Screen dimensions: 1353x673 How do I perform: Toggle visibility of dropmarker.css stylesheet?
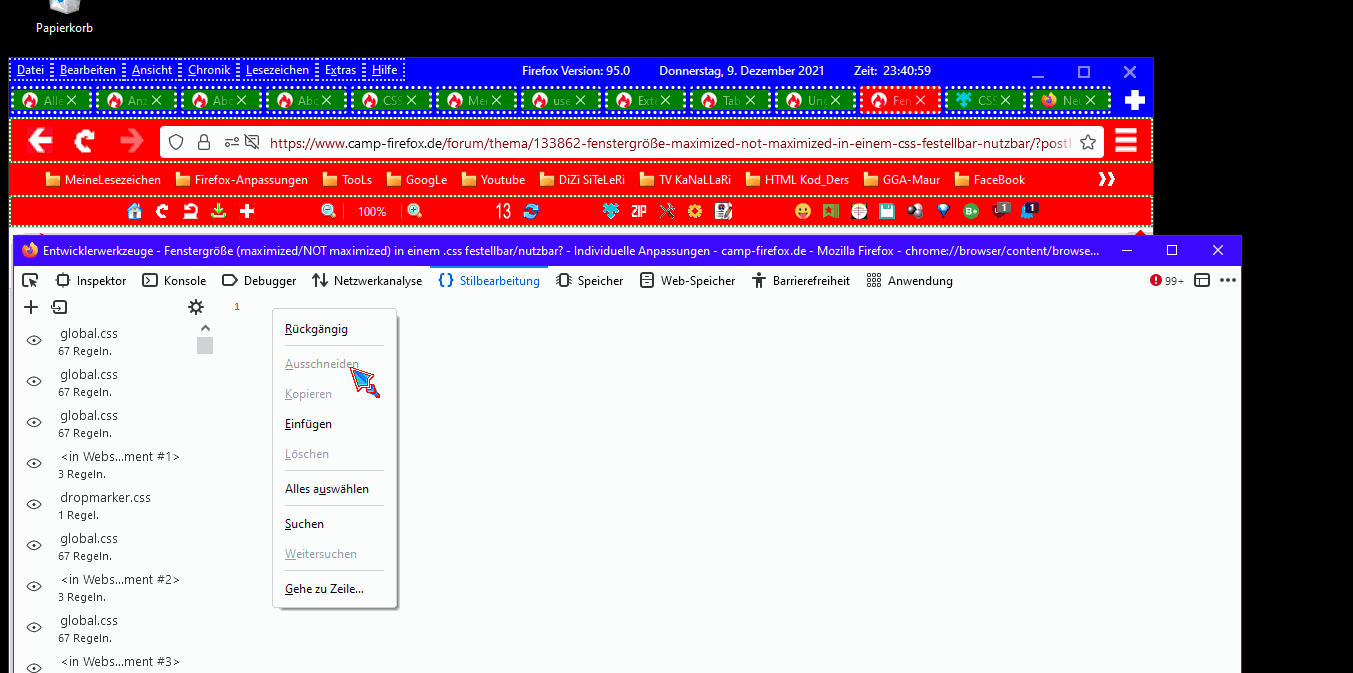coord(33,504)
